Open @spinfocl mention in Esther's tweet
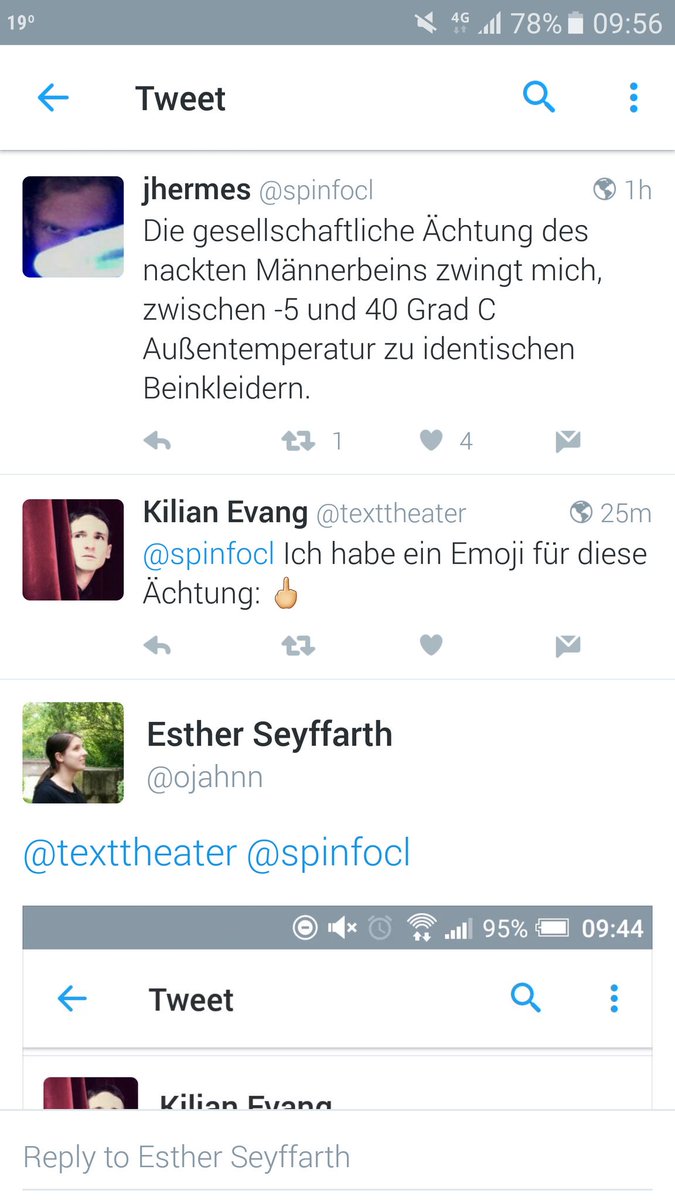Viewport: 675px width, 1200px height. pos(329,854)
